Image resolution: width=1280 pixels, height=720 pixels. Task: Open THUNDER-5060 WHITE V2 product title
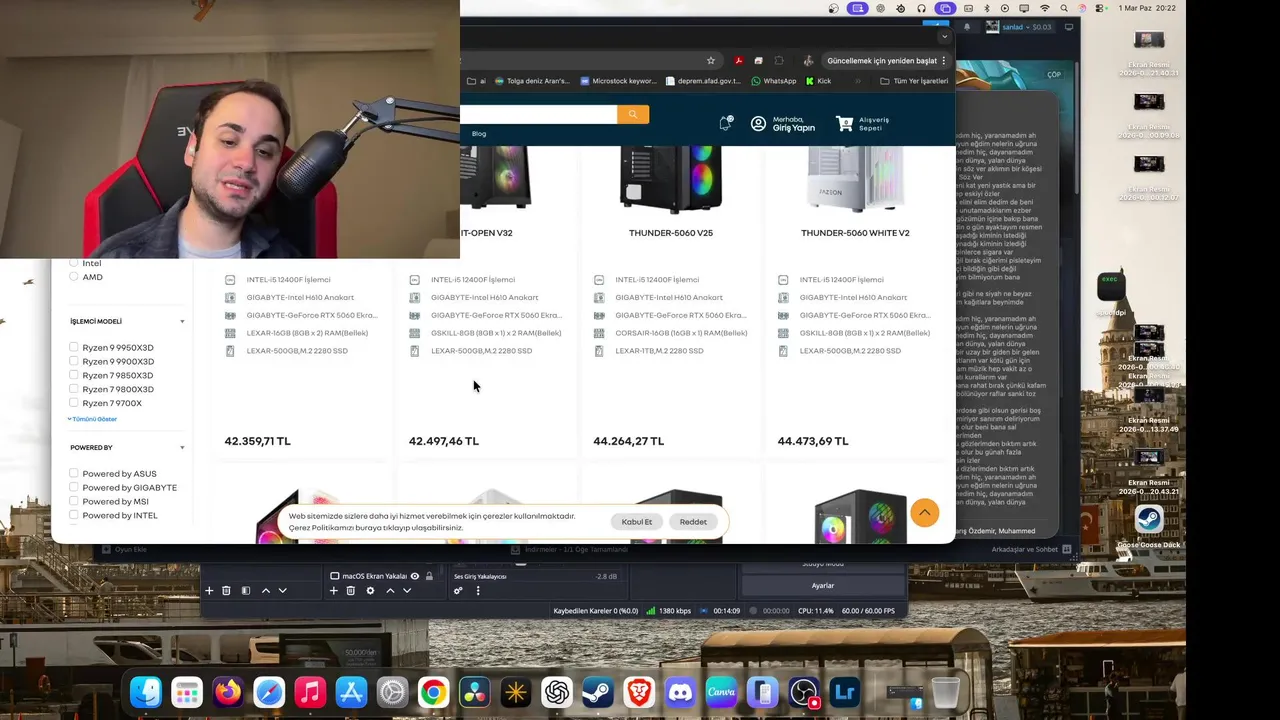[855, 233]
